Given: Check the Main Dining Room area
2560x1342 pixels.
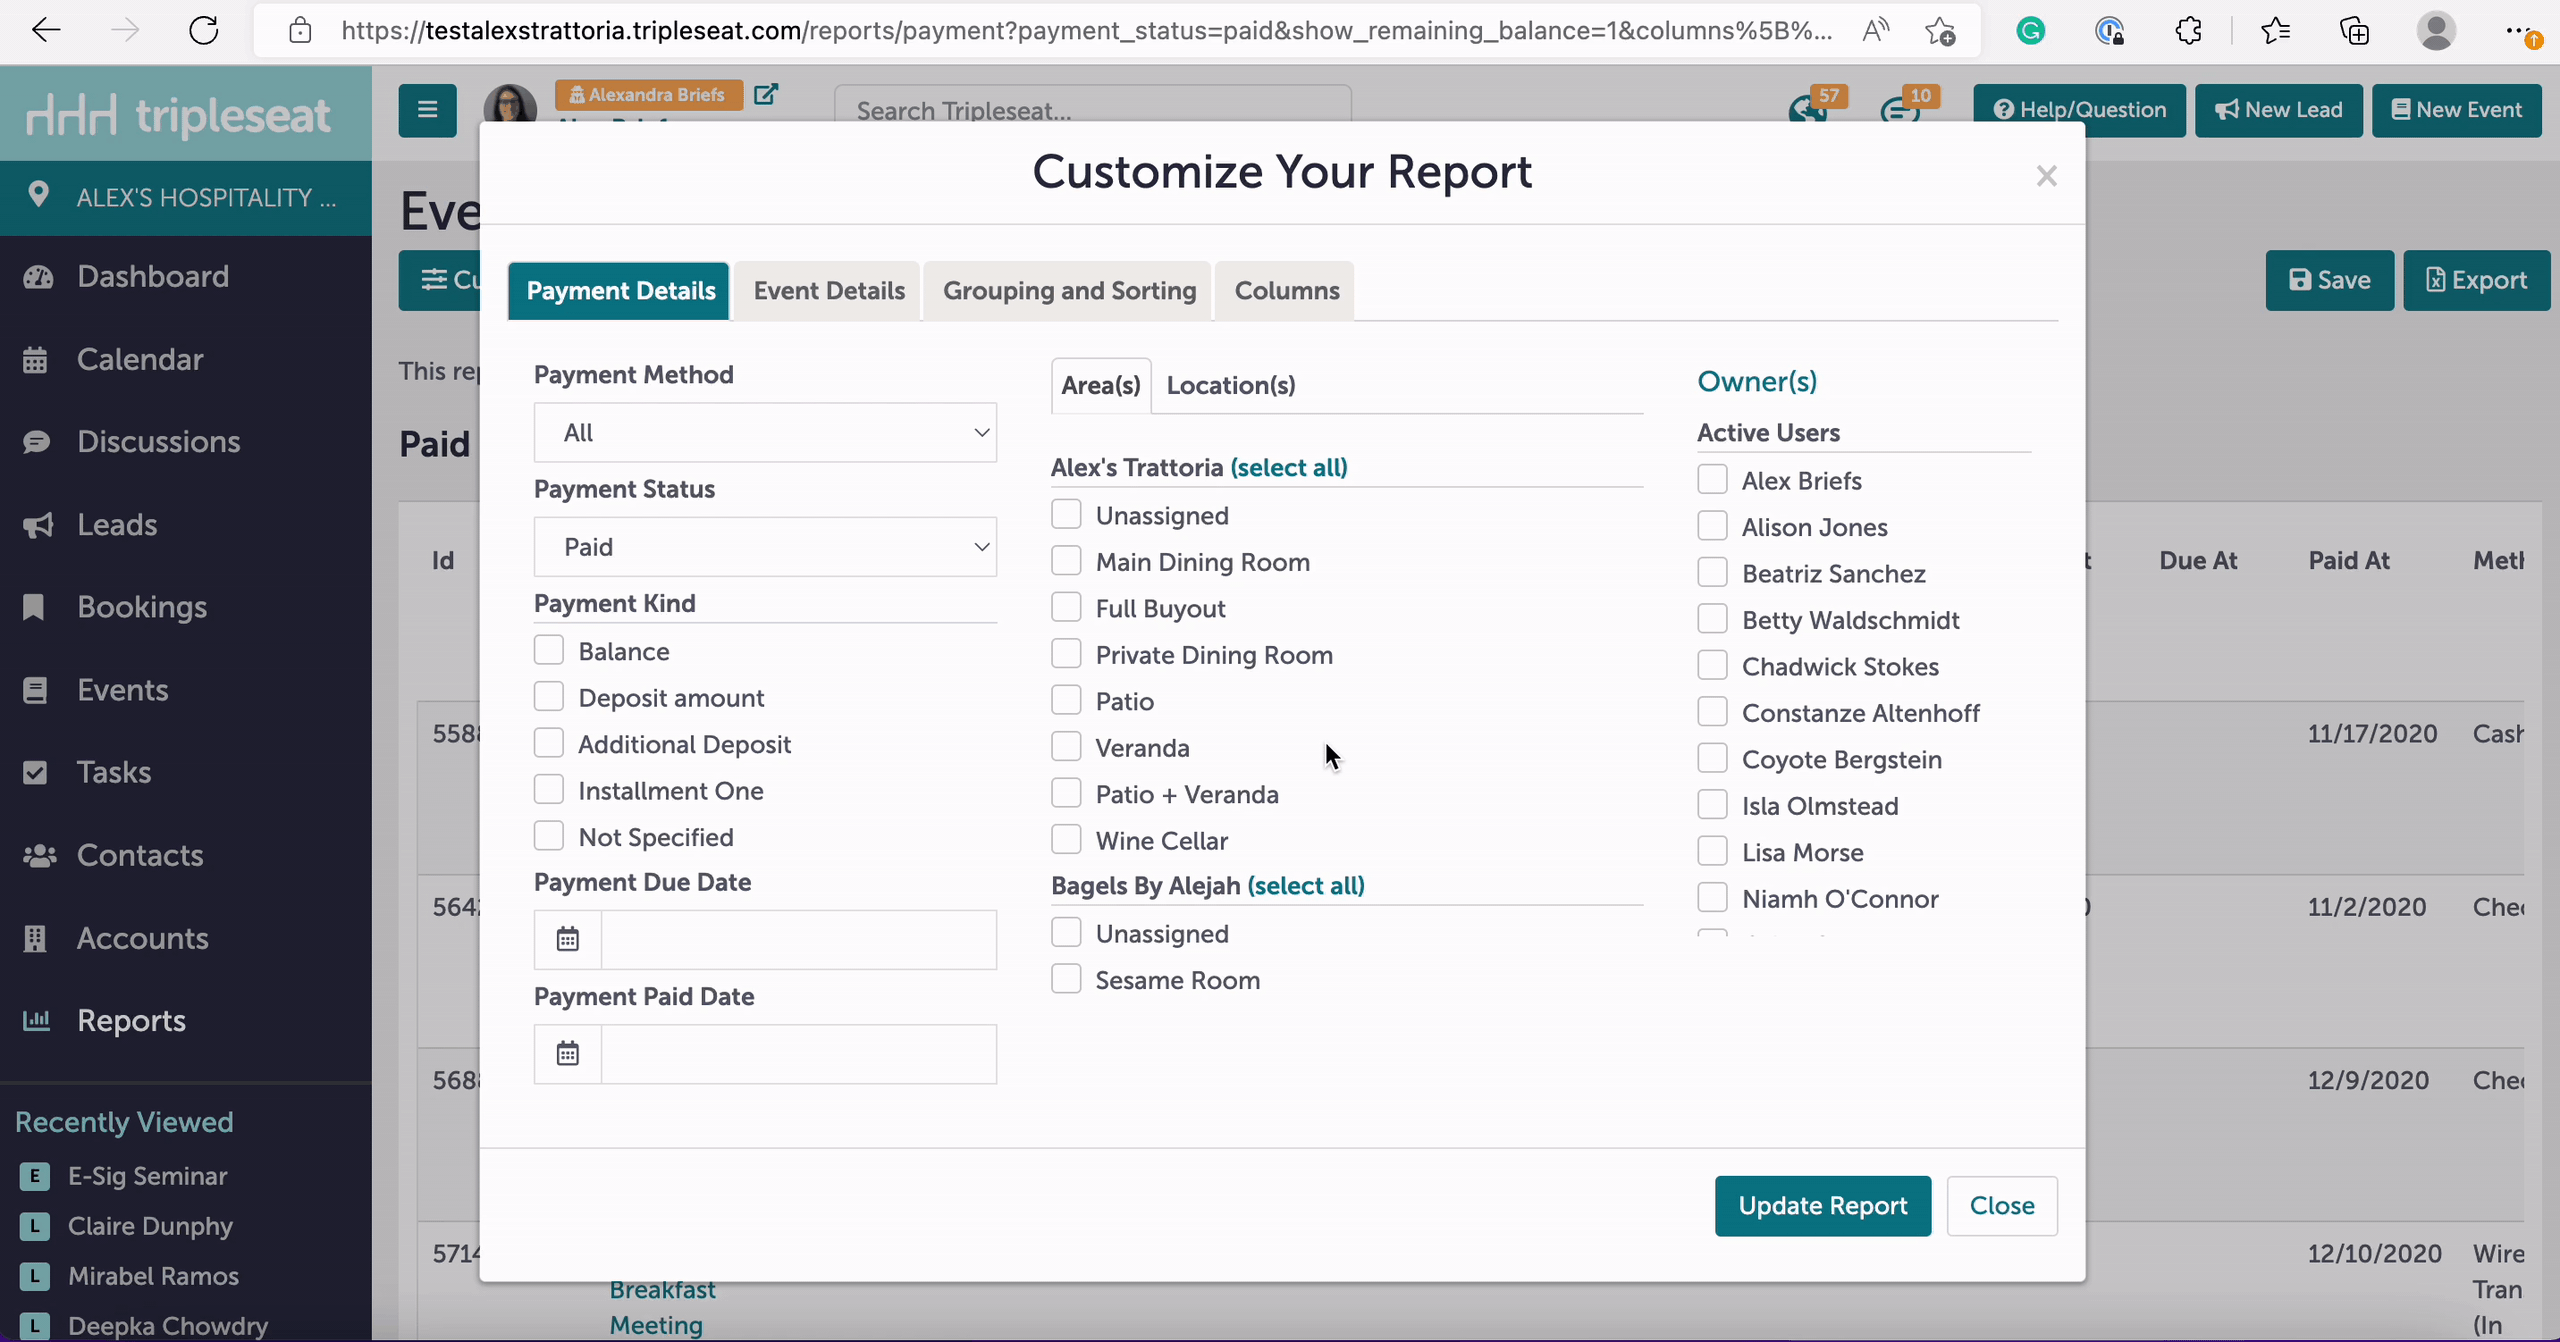Looking at the screenshot, I should [x=1066, y=561].
